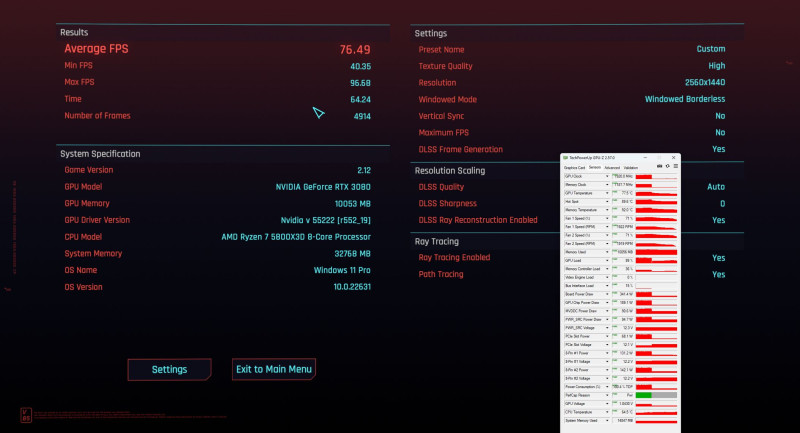This screenshot has height=433, width=800.
Task: Expand the GPU Load sensor dropdown
Action: tap(607, 261)
